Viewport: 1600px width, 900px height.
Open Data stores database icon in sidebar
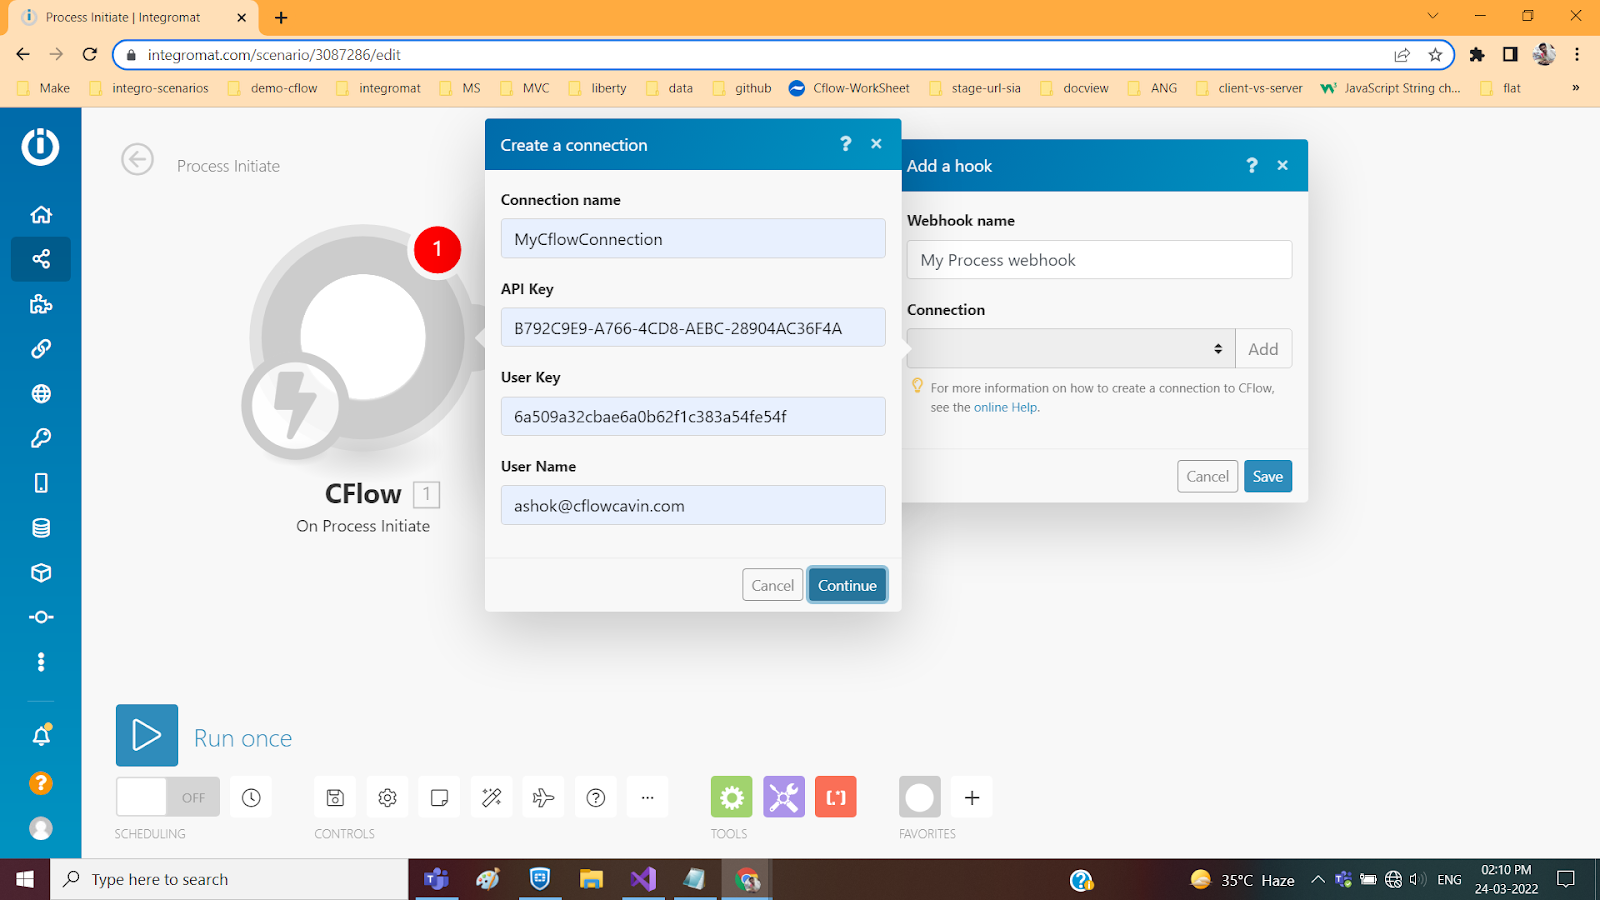click(x=41, y=528)
